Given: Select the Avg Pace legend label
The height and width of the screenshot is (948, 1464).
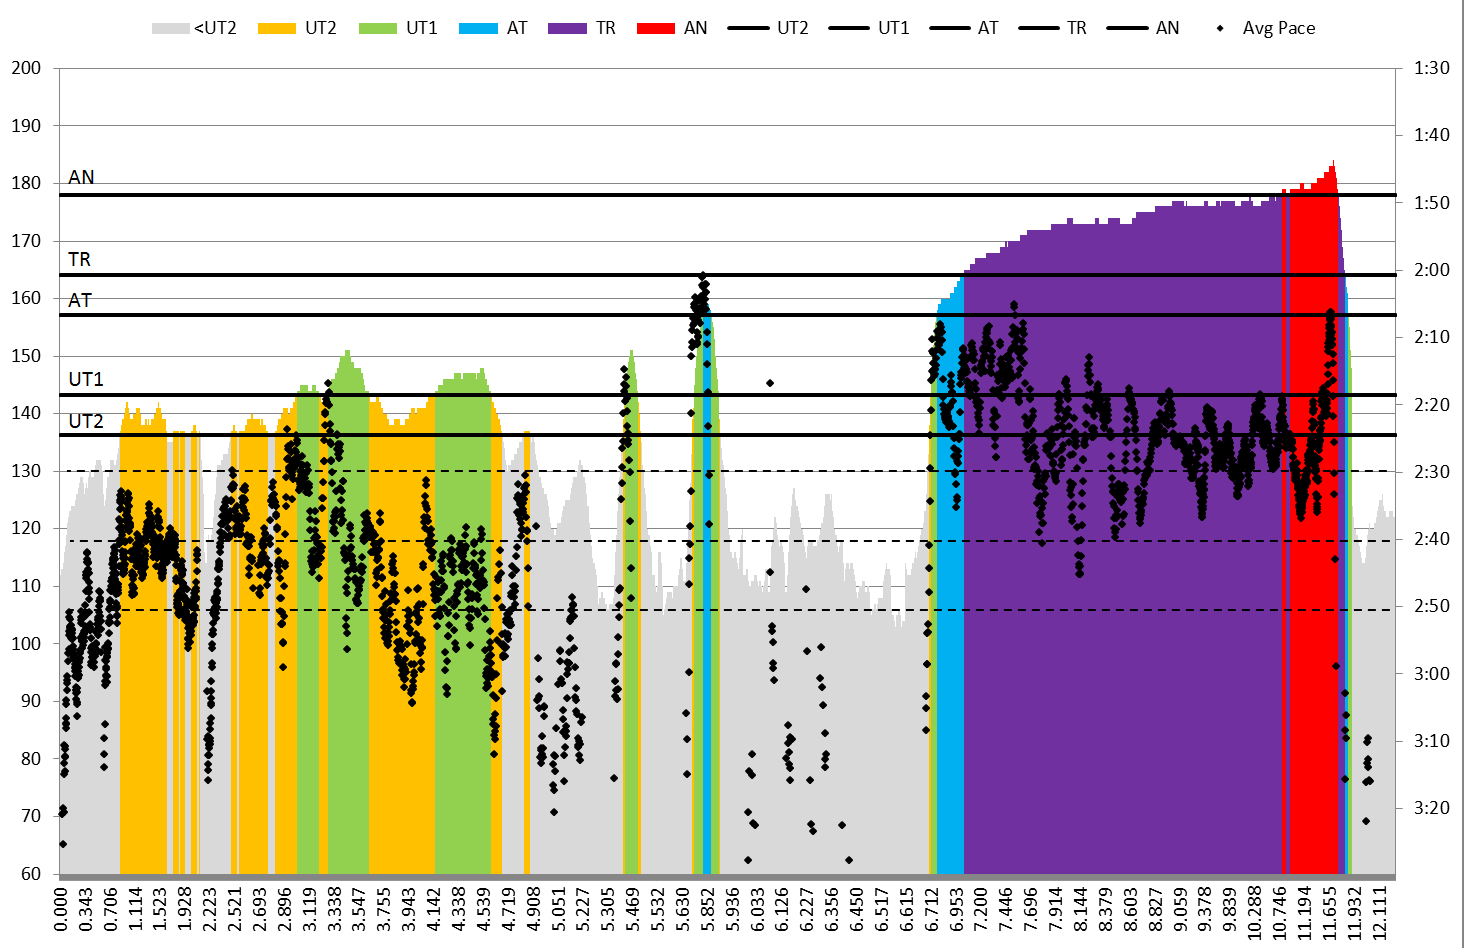Looking at the screenshot, I should point(1278,28).
